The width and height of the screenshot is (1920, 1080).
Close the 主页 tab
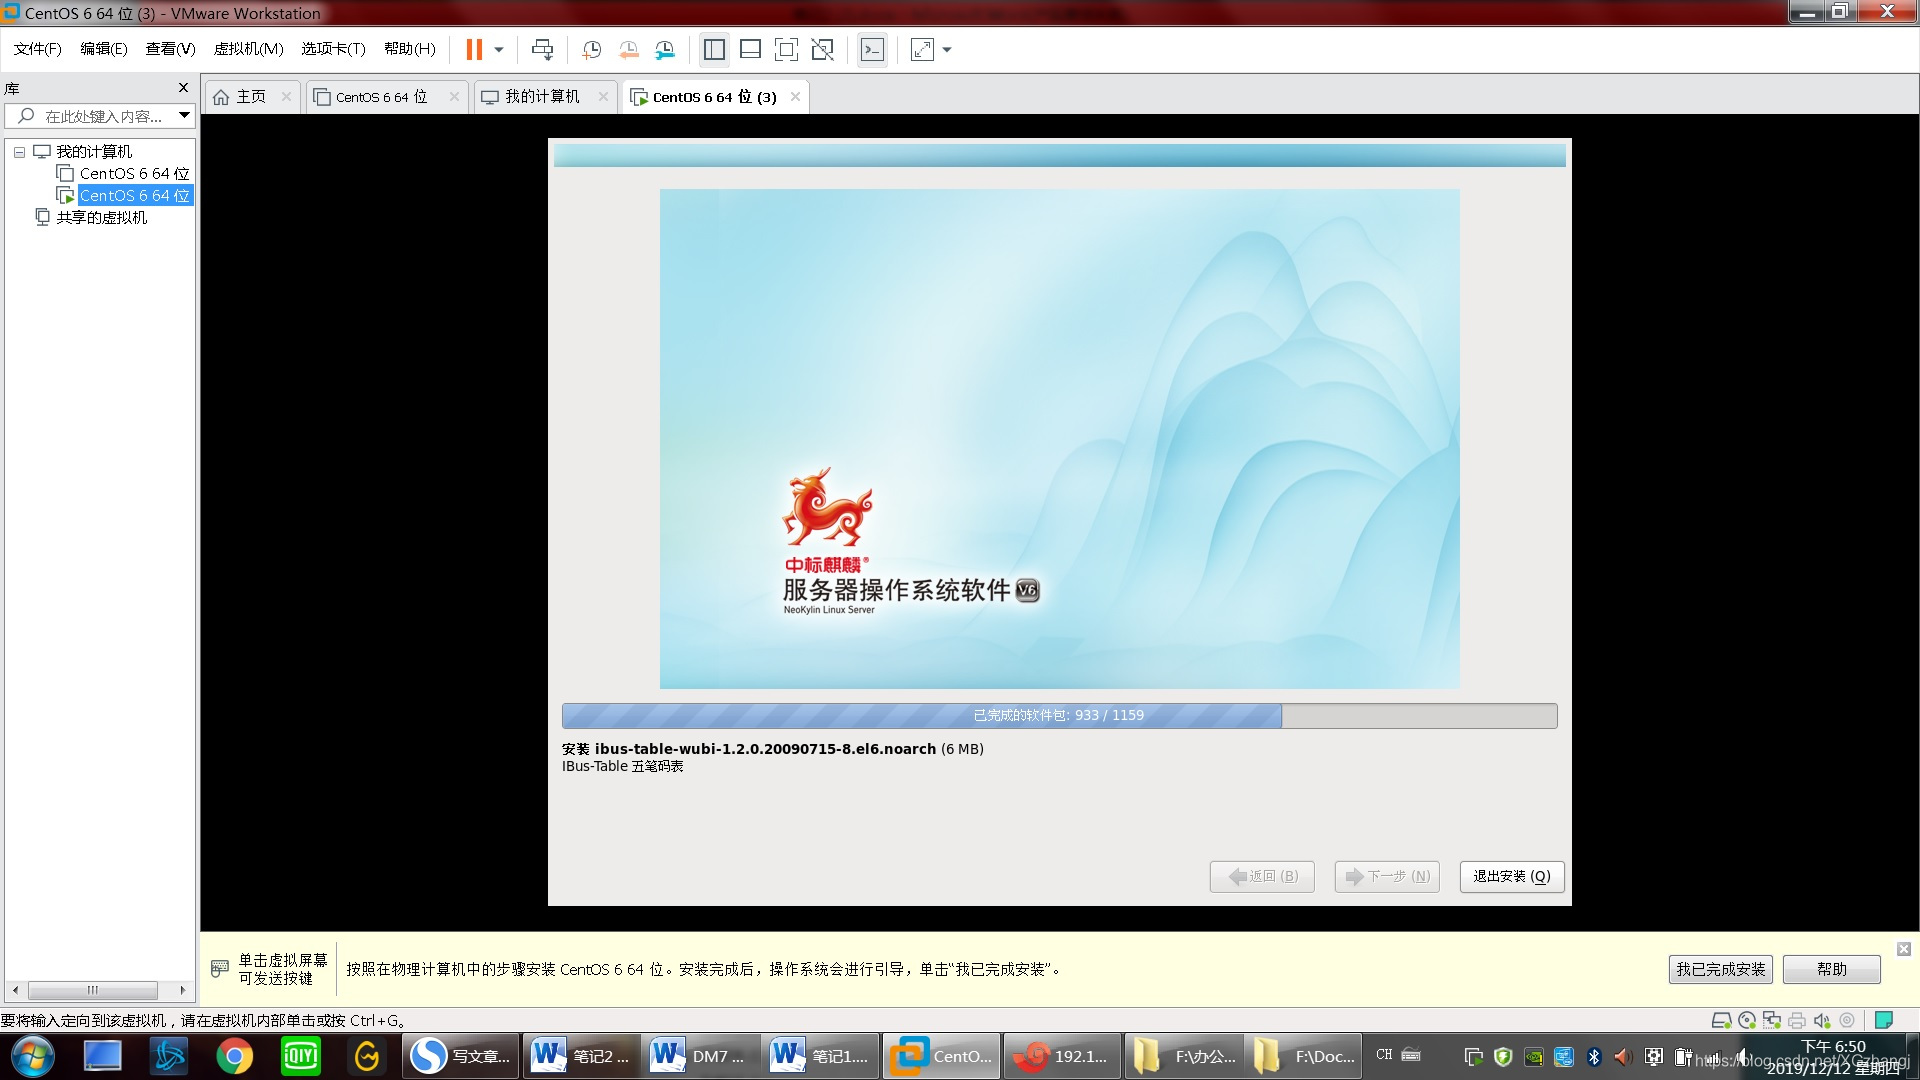click(286, 97)
